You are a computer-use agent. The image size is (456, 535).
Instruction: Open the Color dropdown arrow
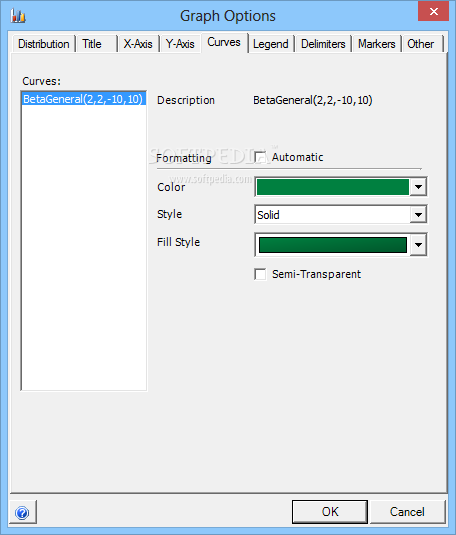click(418, 187)
